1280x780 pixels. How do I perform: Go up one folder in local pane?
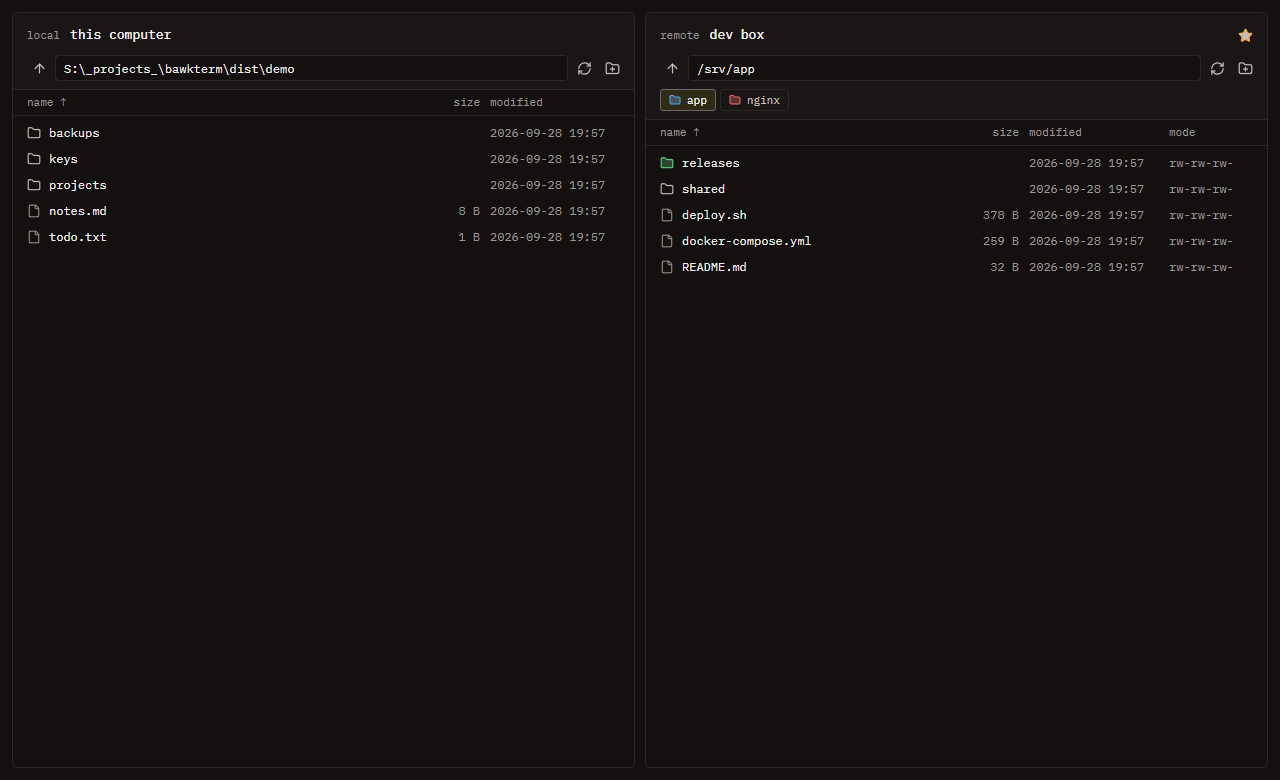[39, 69]
